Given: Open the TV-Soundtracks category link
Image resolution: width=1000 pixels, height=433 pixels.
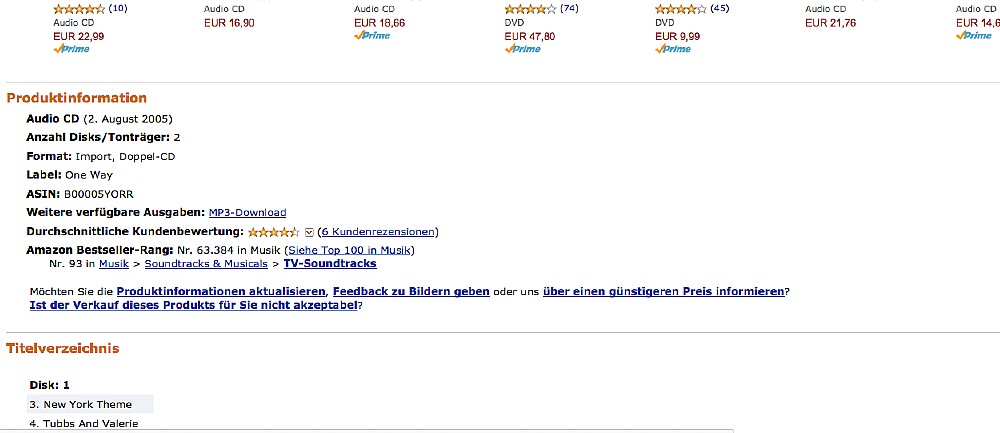Looking at the screenshot, I should coord(330,263).
